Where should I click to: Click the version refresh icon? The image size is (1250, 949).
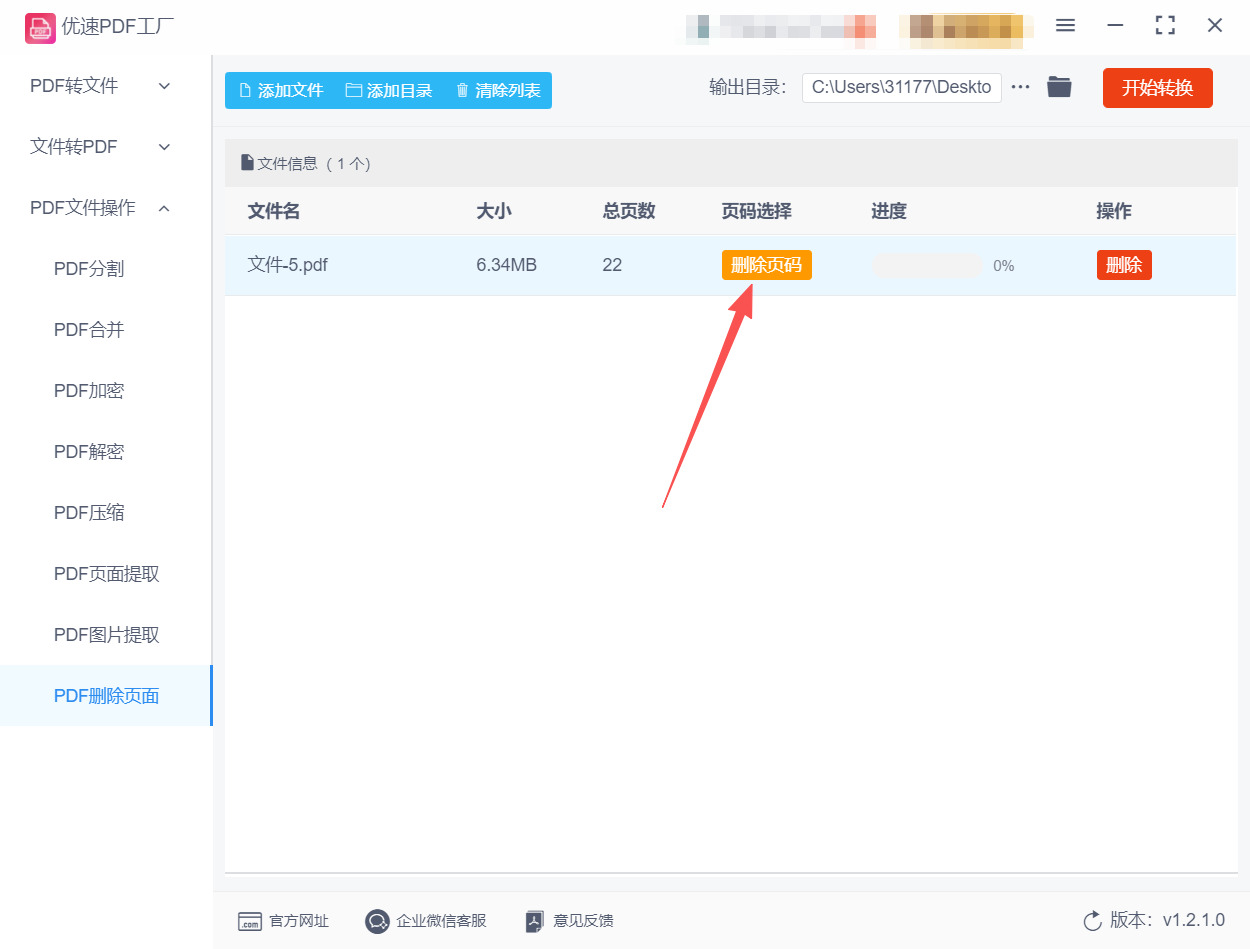tap(1092, 920)
